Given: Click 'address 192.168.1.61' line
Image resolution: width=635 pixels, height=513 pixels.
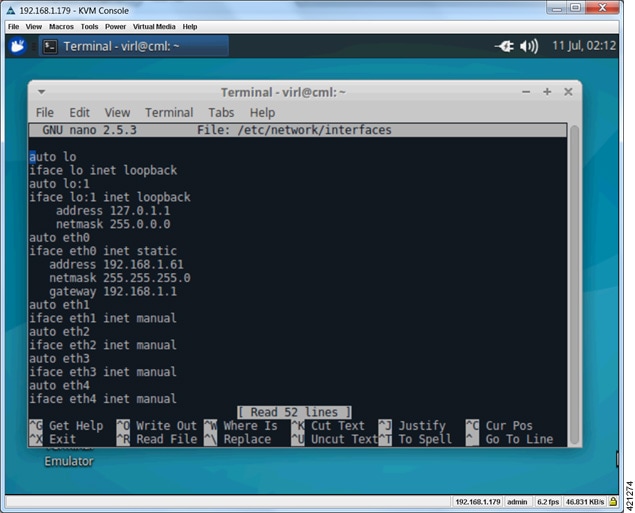Looking at the screenshot, I should click(116, 264).
